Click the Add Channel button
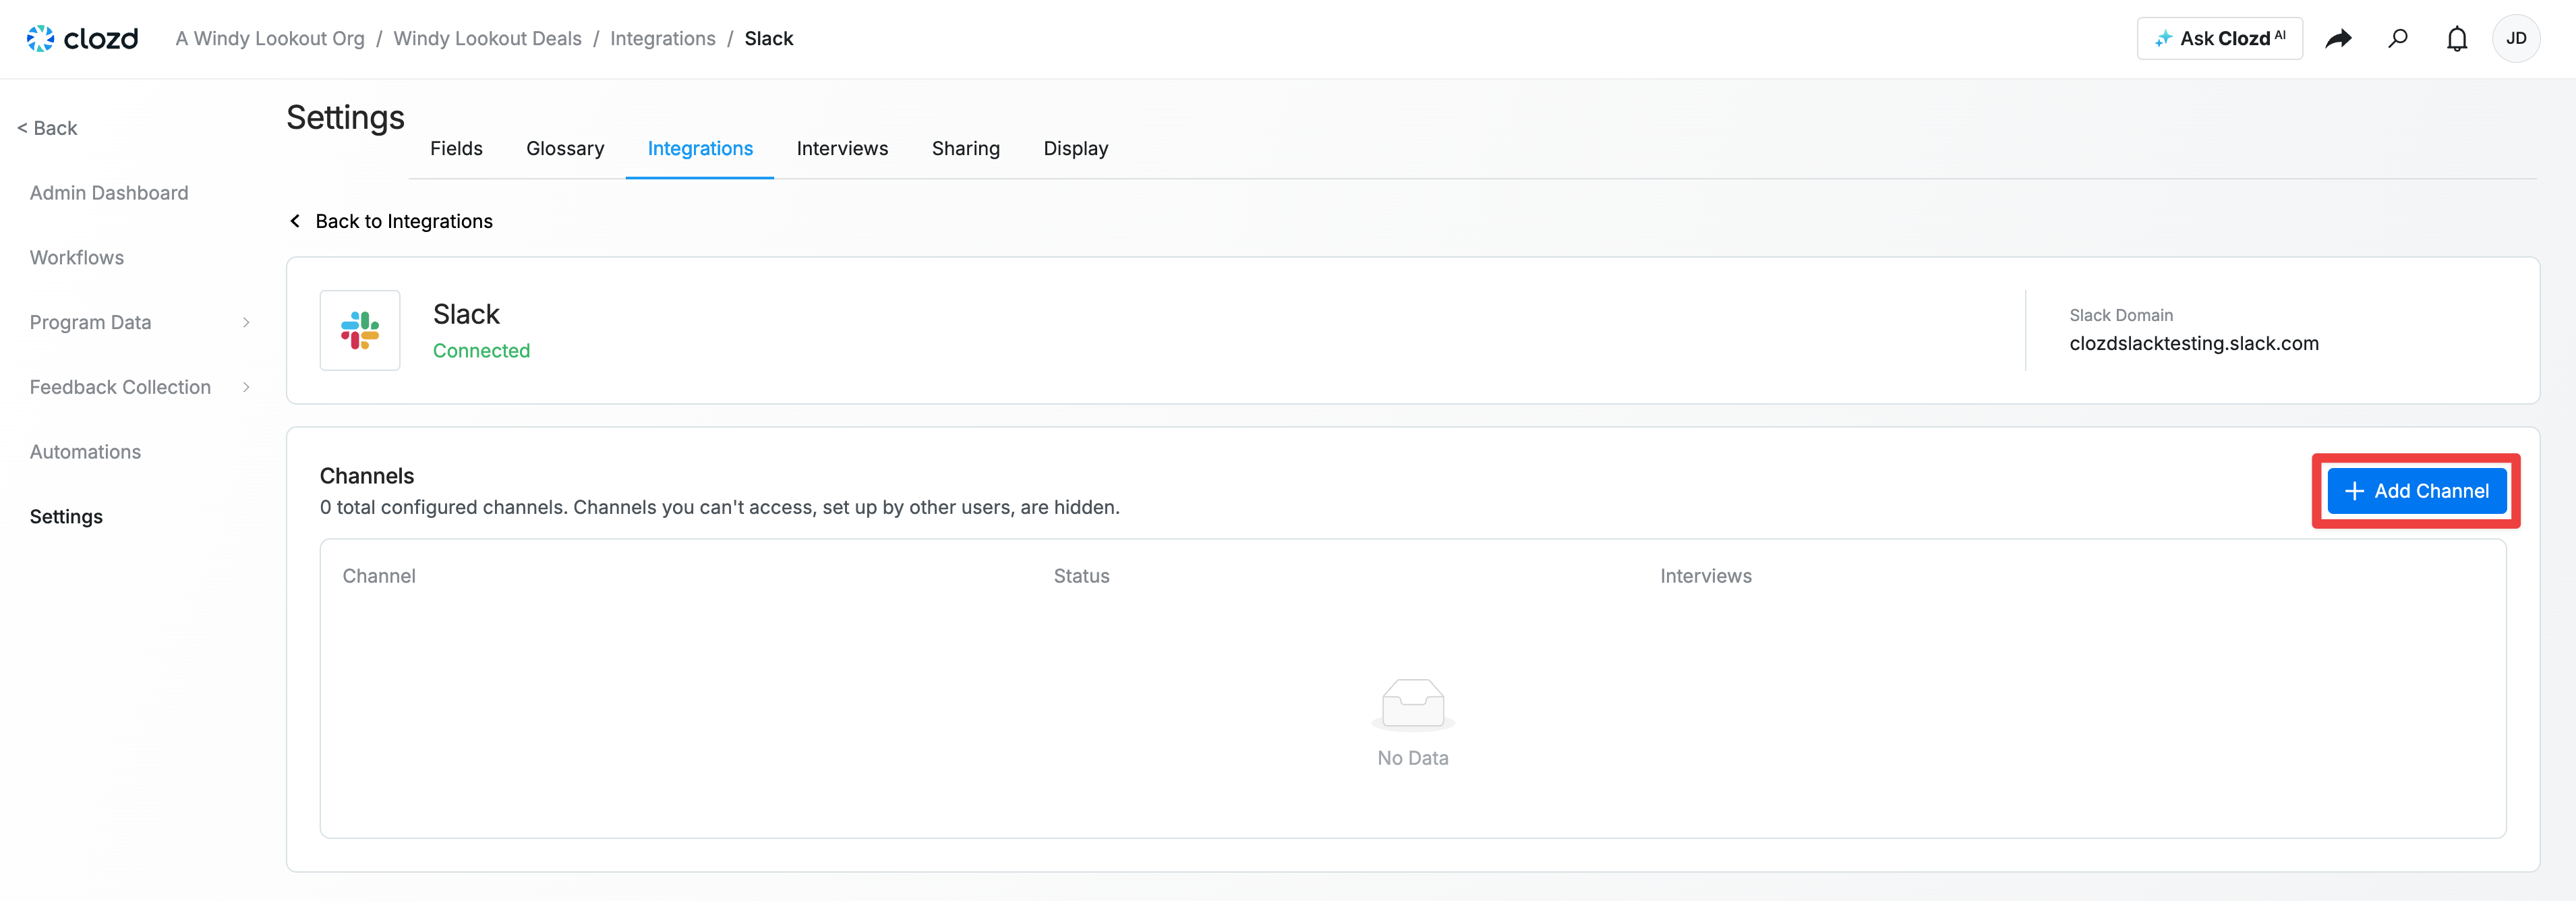 click(2416, 491)
